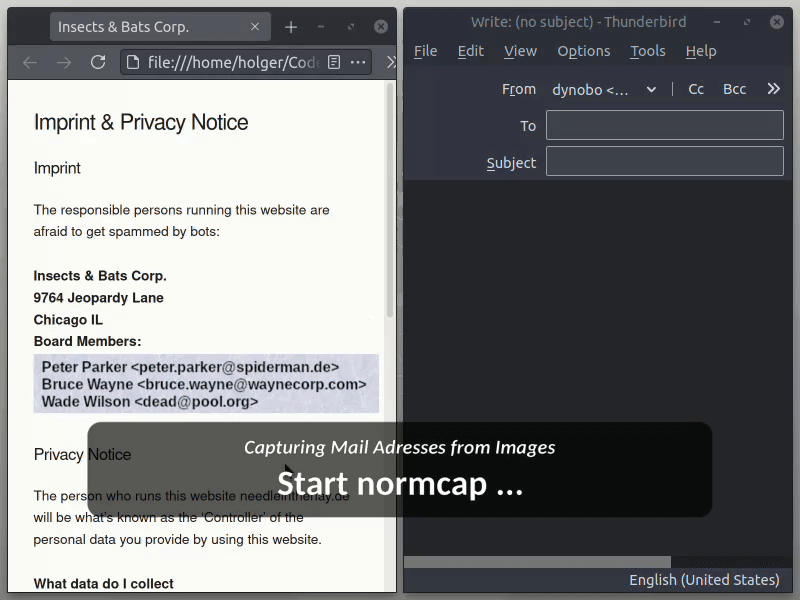The height and width of the screenshot is (600, 800).
Task: Navigate forward using the forward arrow
Action: pyautogui.click(x=63, y=62)
